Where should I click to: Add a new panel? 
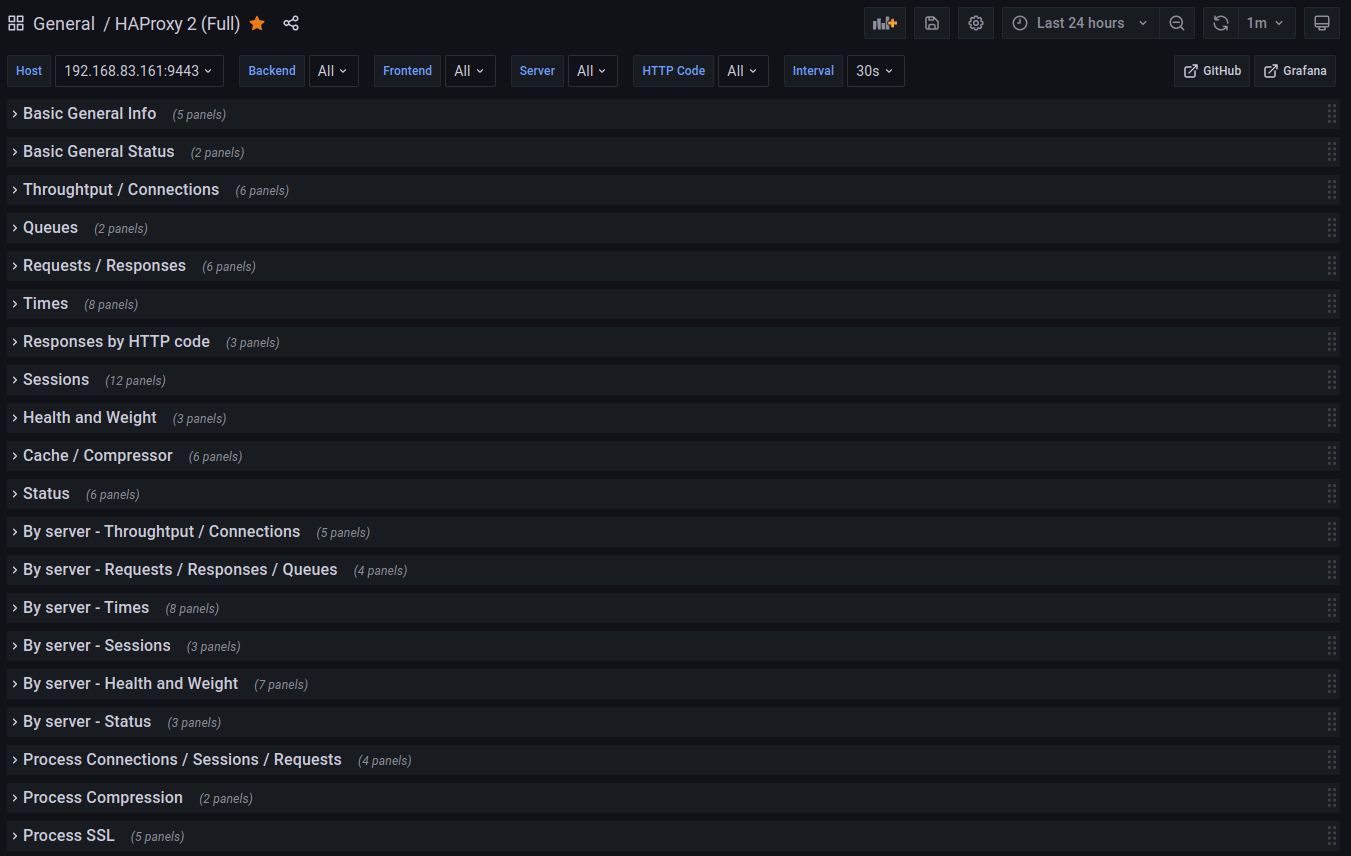(885, 23)
